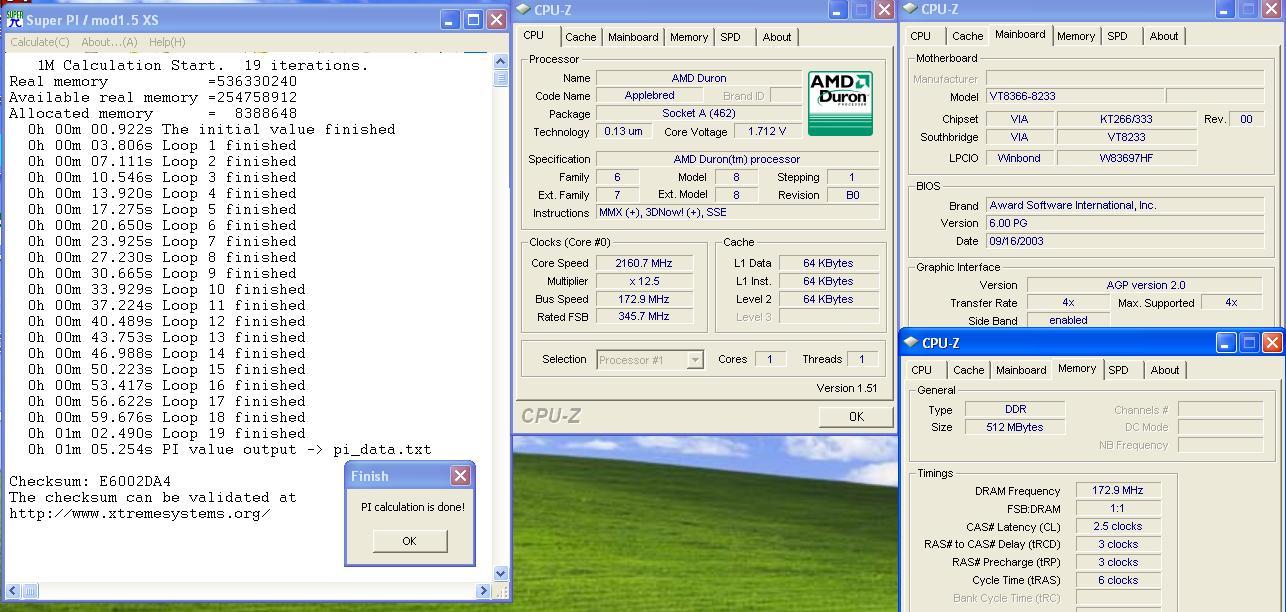Minimize the CPU-Z Memory window
The image size is (1286, 612).
coord(1226,343)
